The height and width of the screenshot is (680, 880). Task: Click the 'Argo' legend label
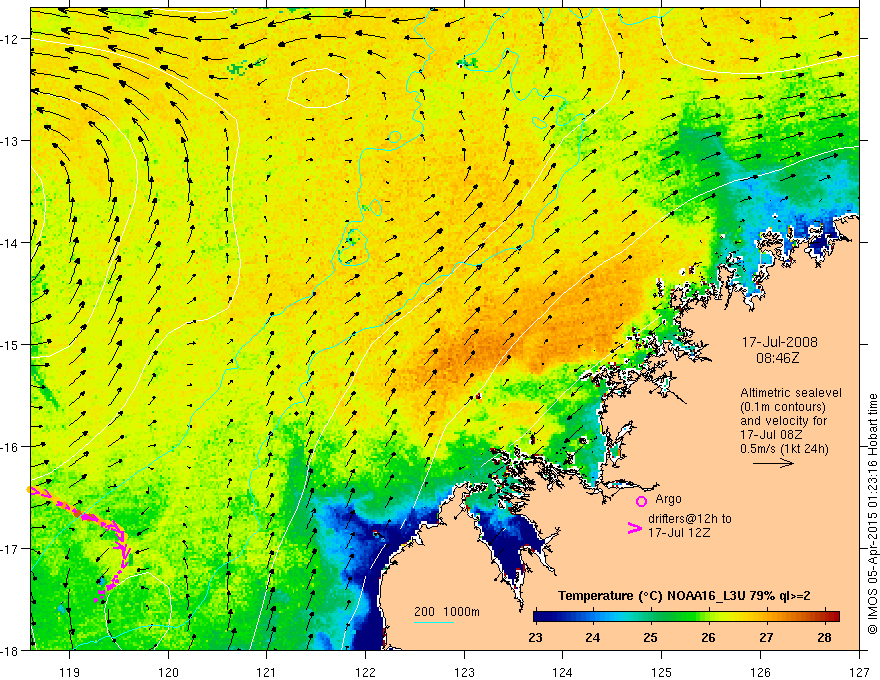tap(668, 499)
